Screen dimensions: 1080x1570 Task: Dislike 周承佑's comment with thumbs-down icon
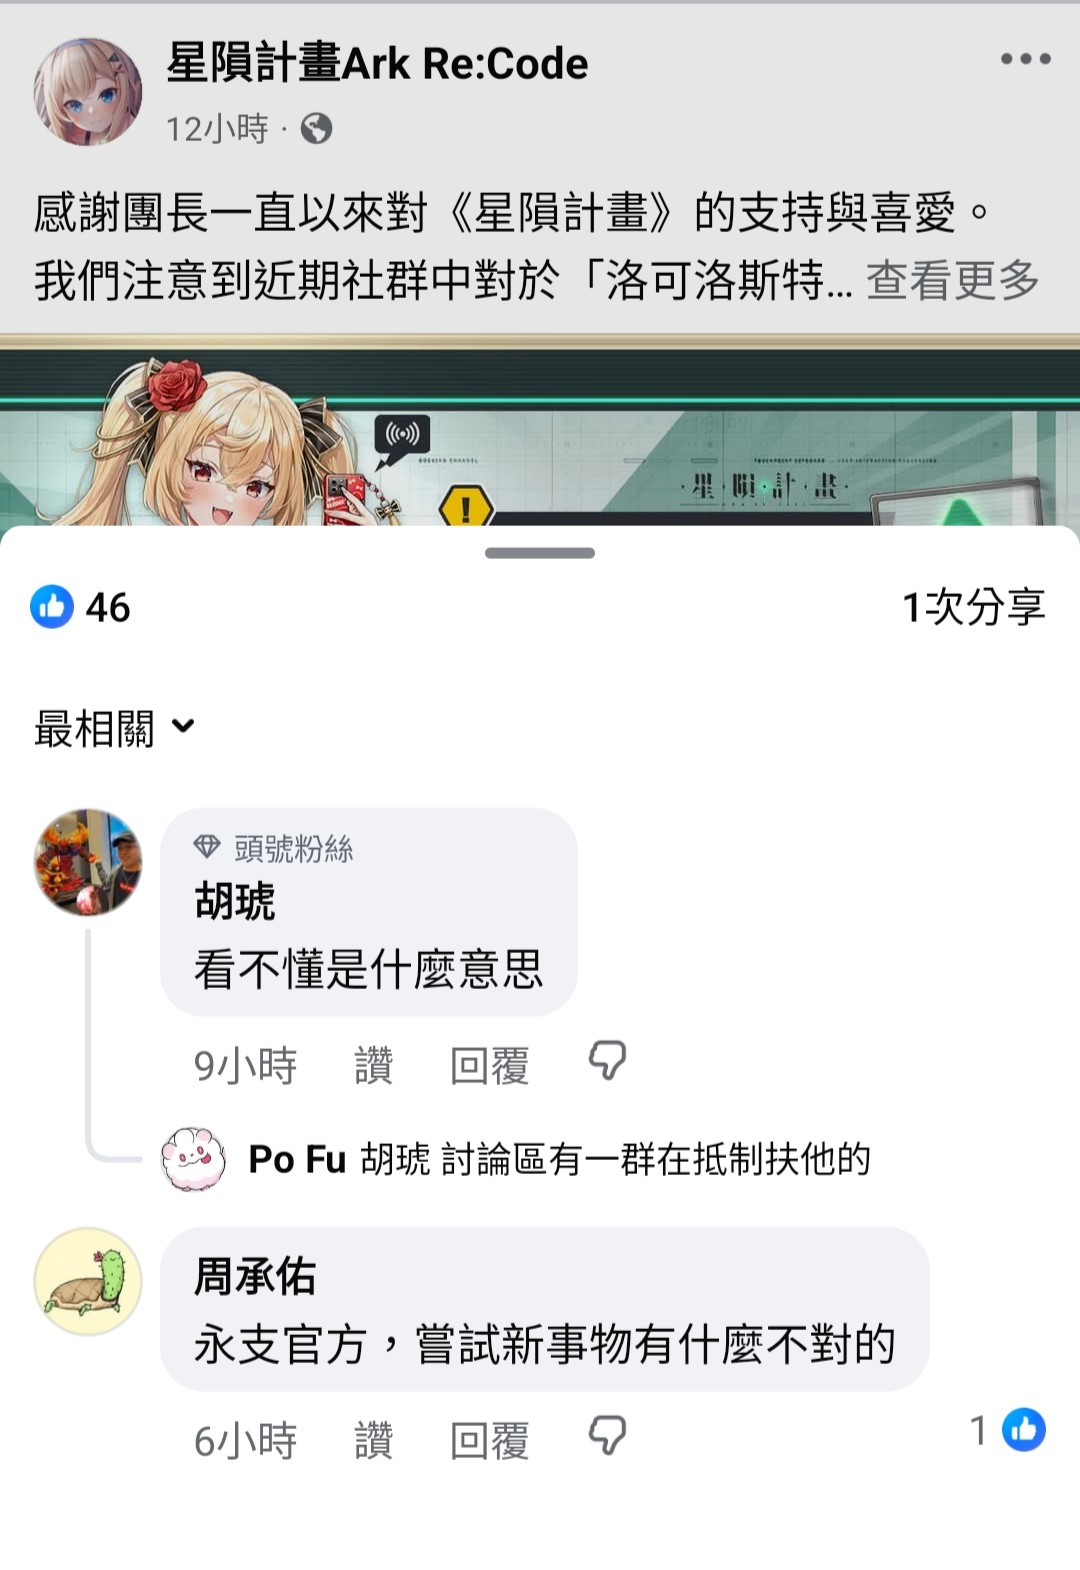(607, 1436)
